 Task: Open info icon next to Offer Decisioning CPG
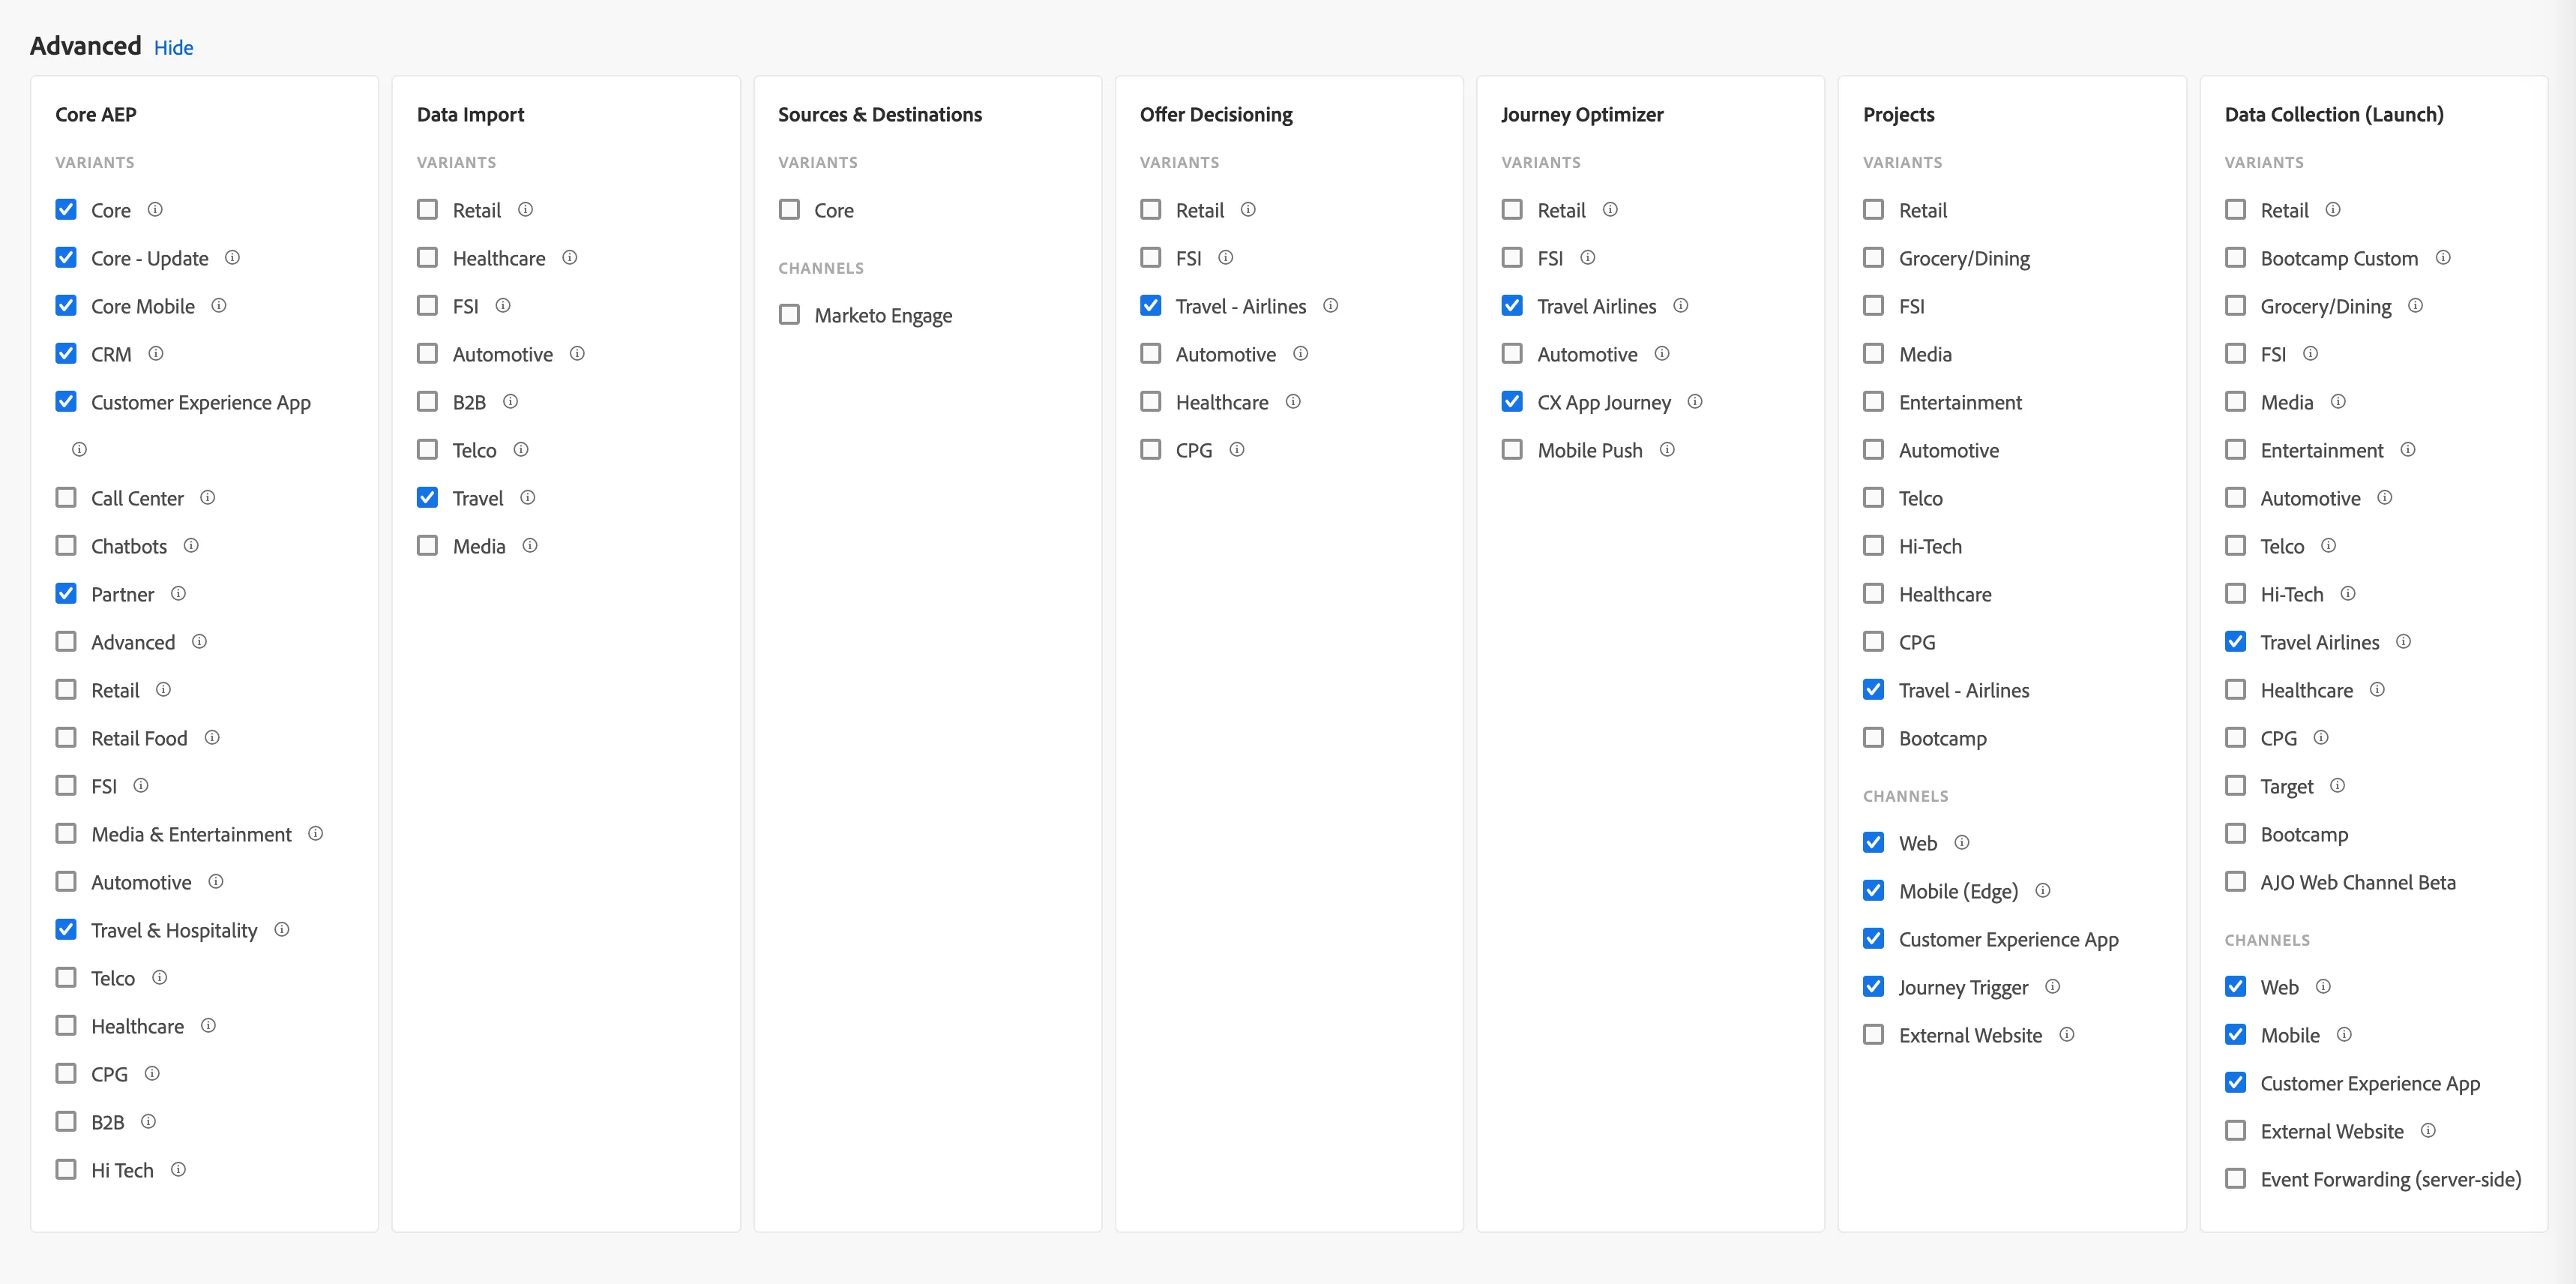[x=1237, y=449]
